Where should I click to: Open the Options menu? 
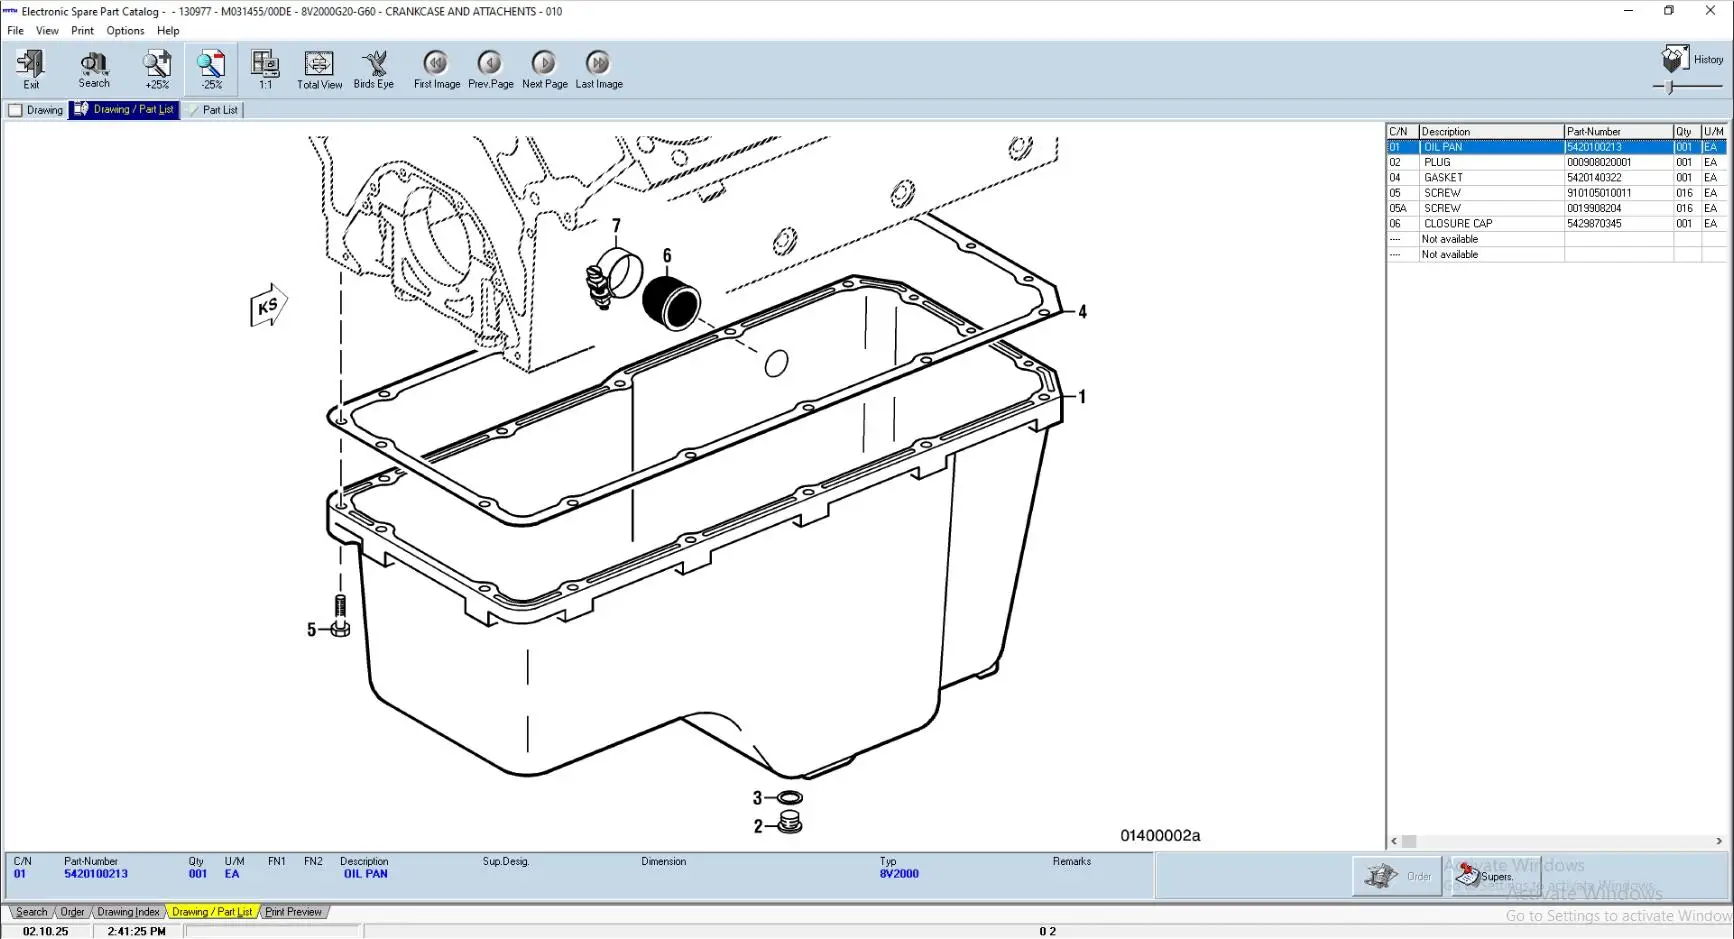point(125,31)
